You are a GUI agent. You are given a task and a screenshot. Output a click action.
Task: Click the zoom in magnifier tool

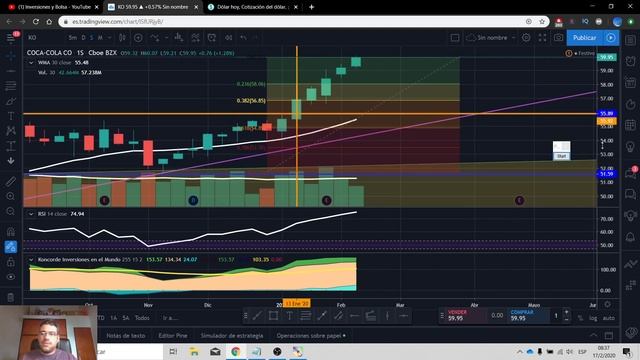(11, 196)
